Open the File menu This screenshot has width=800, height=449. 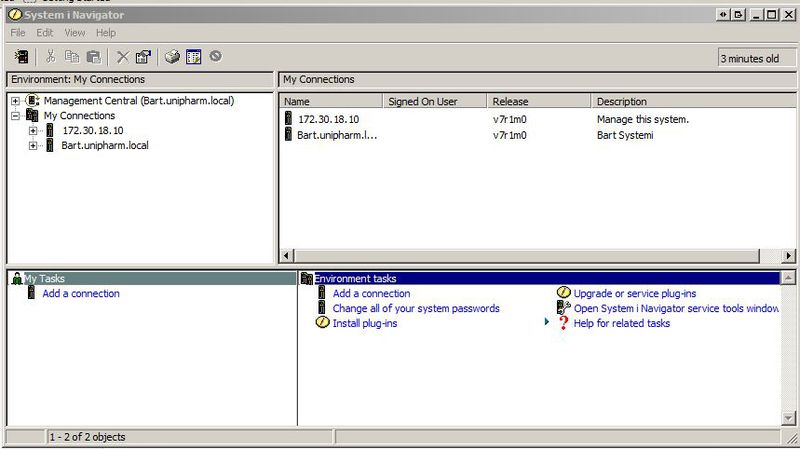coord(18,33)
